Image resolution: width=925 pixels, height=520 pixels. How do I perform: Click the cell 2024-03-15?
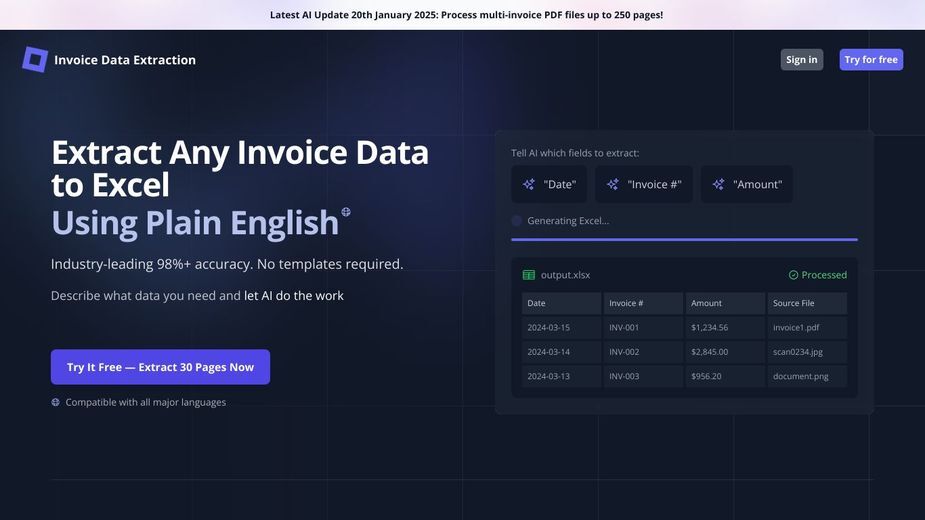tap(561, 328)
